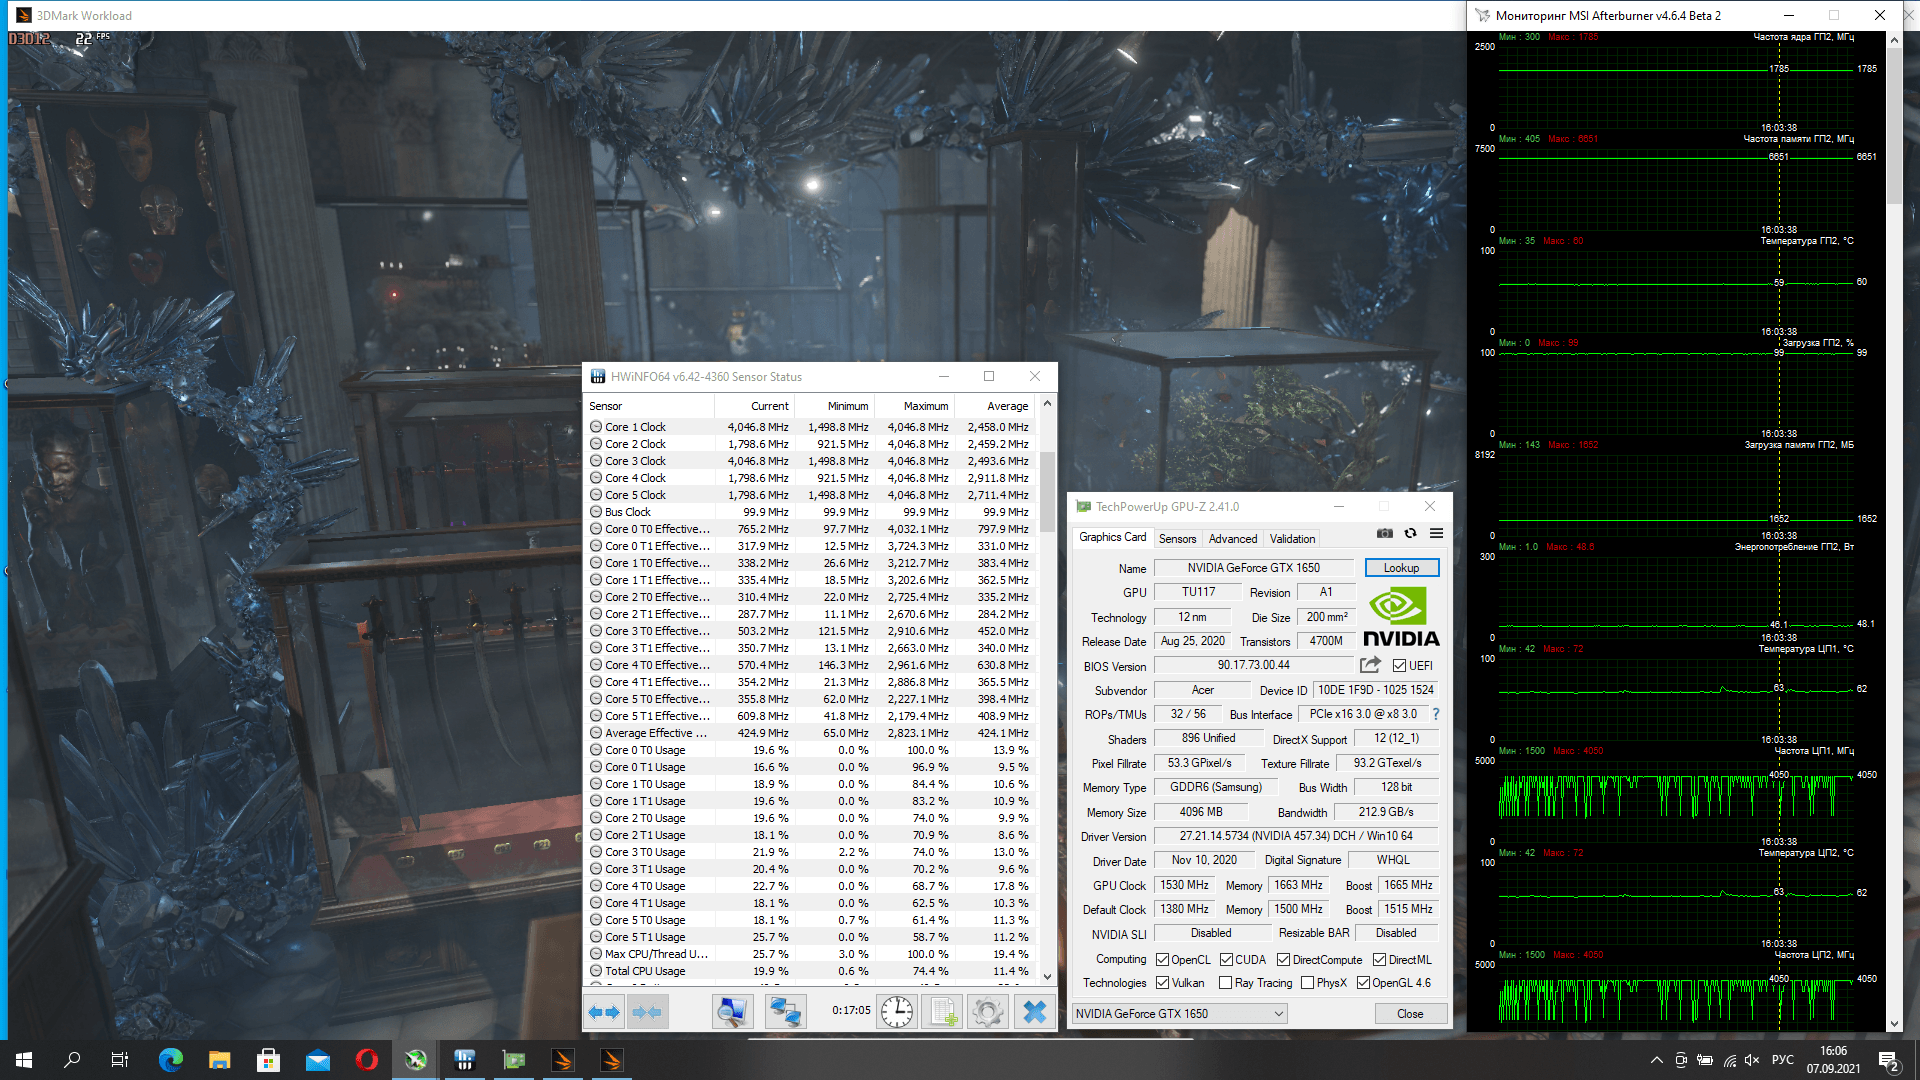Toggle the UEFI checkbox

pyautogui.click(x=1399, y=666)
